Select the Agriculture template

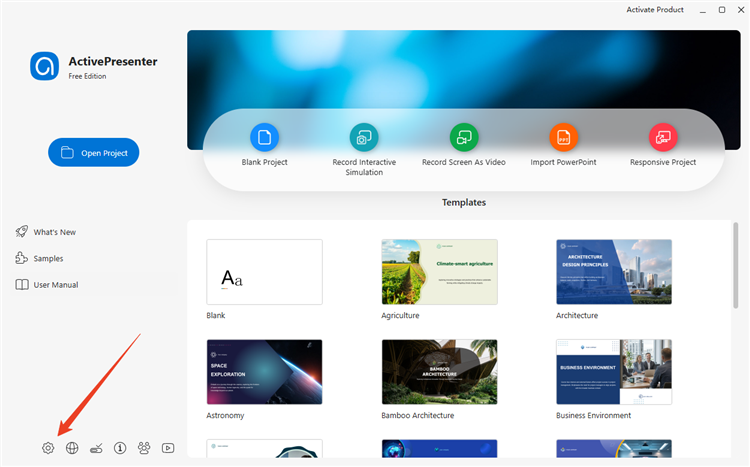(440, 272)
